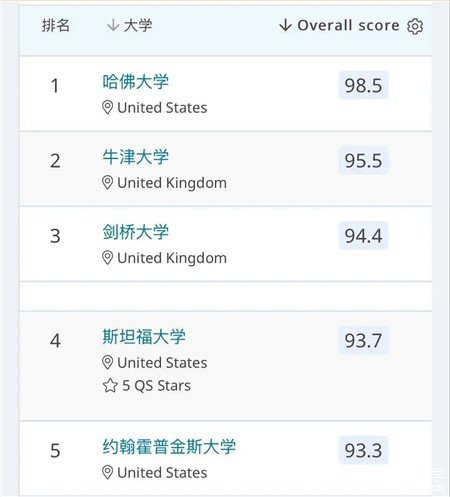The height and width of the screenshot is (497, 450).
Task: Open the 牛津大学 link
Action: pyautogui.click(x=136, y=157)
